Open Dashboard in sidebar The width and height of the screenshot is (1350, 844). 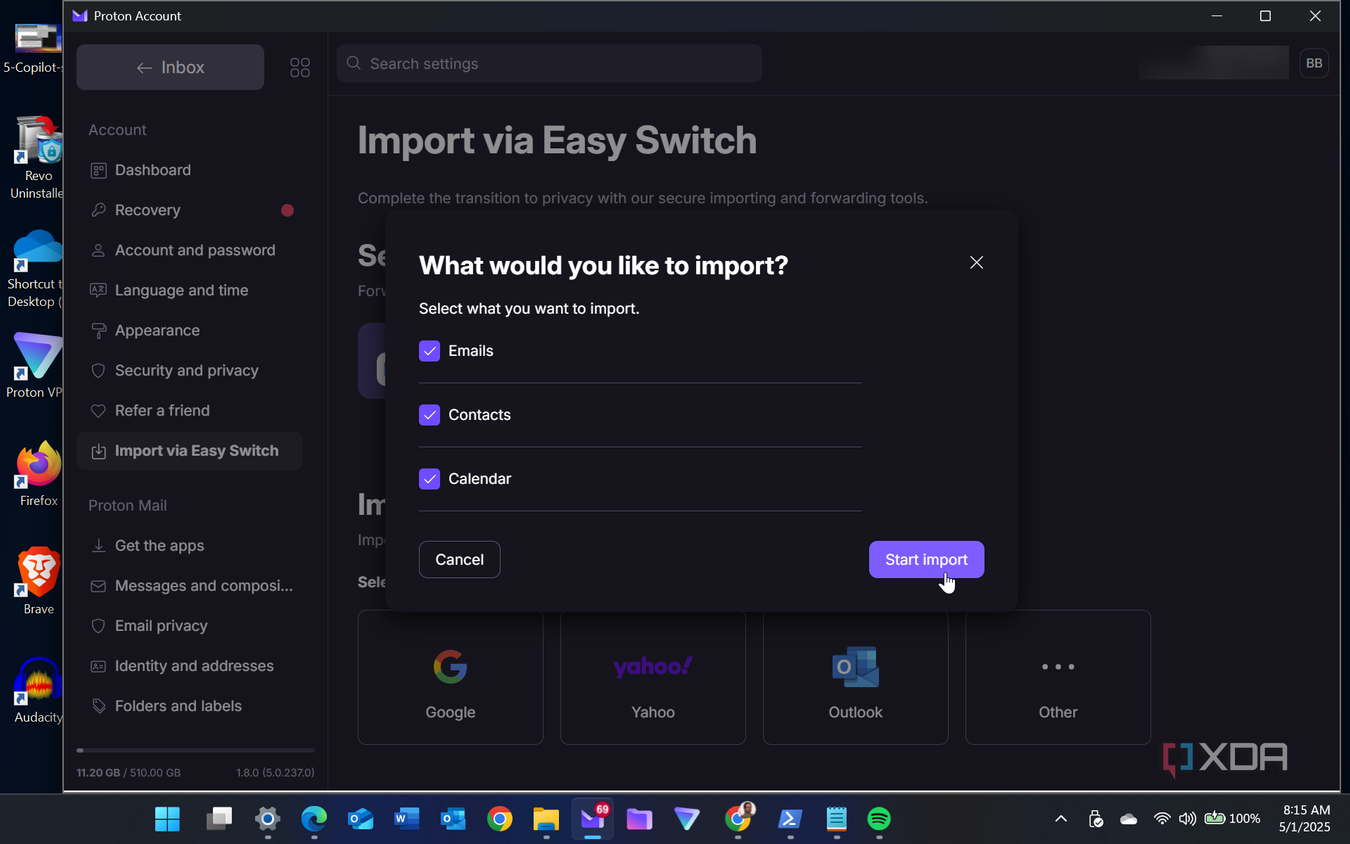(190, 170)
